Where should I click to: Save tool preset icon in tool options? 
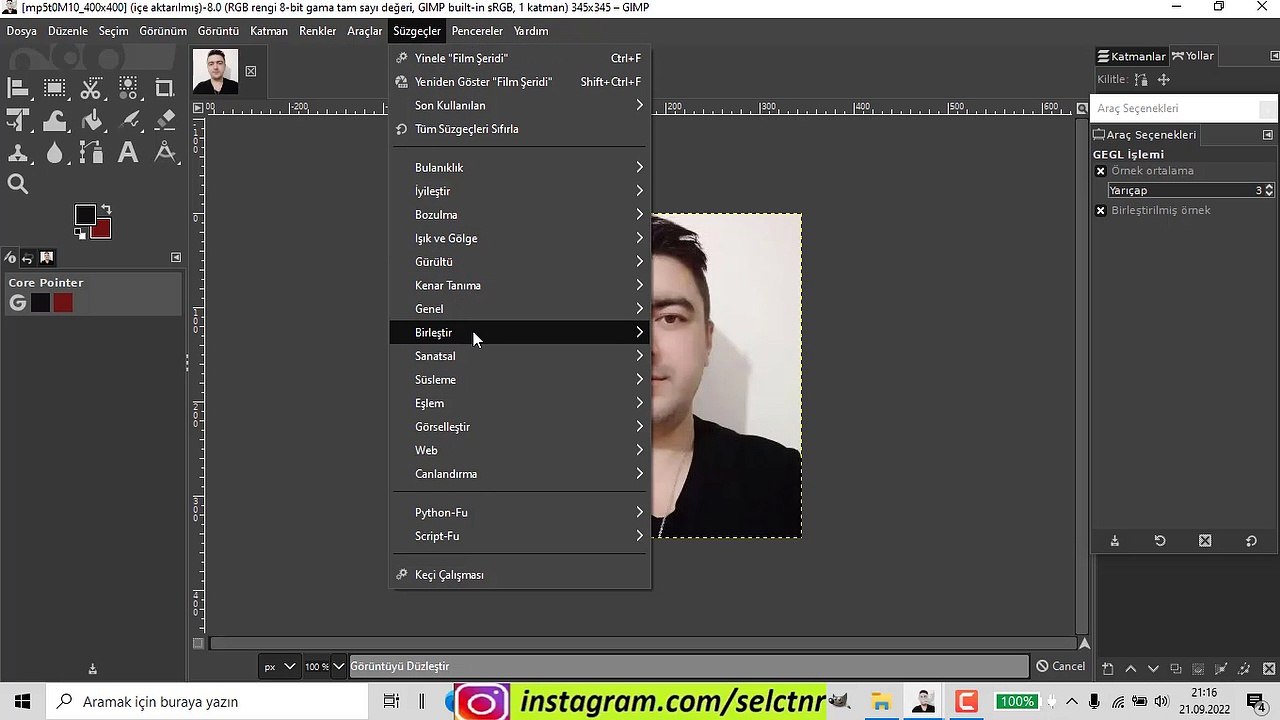point(1114,541)
